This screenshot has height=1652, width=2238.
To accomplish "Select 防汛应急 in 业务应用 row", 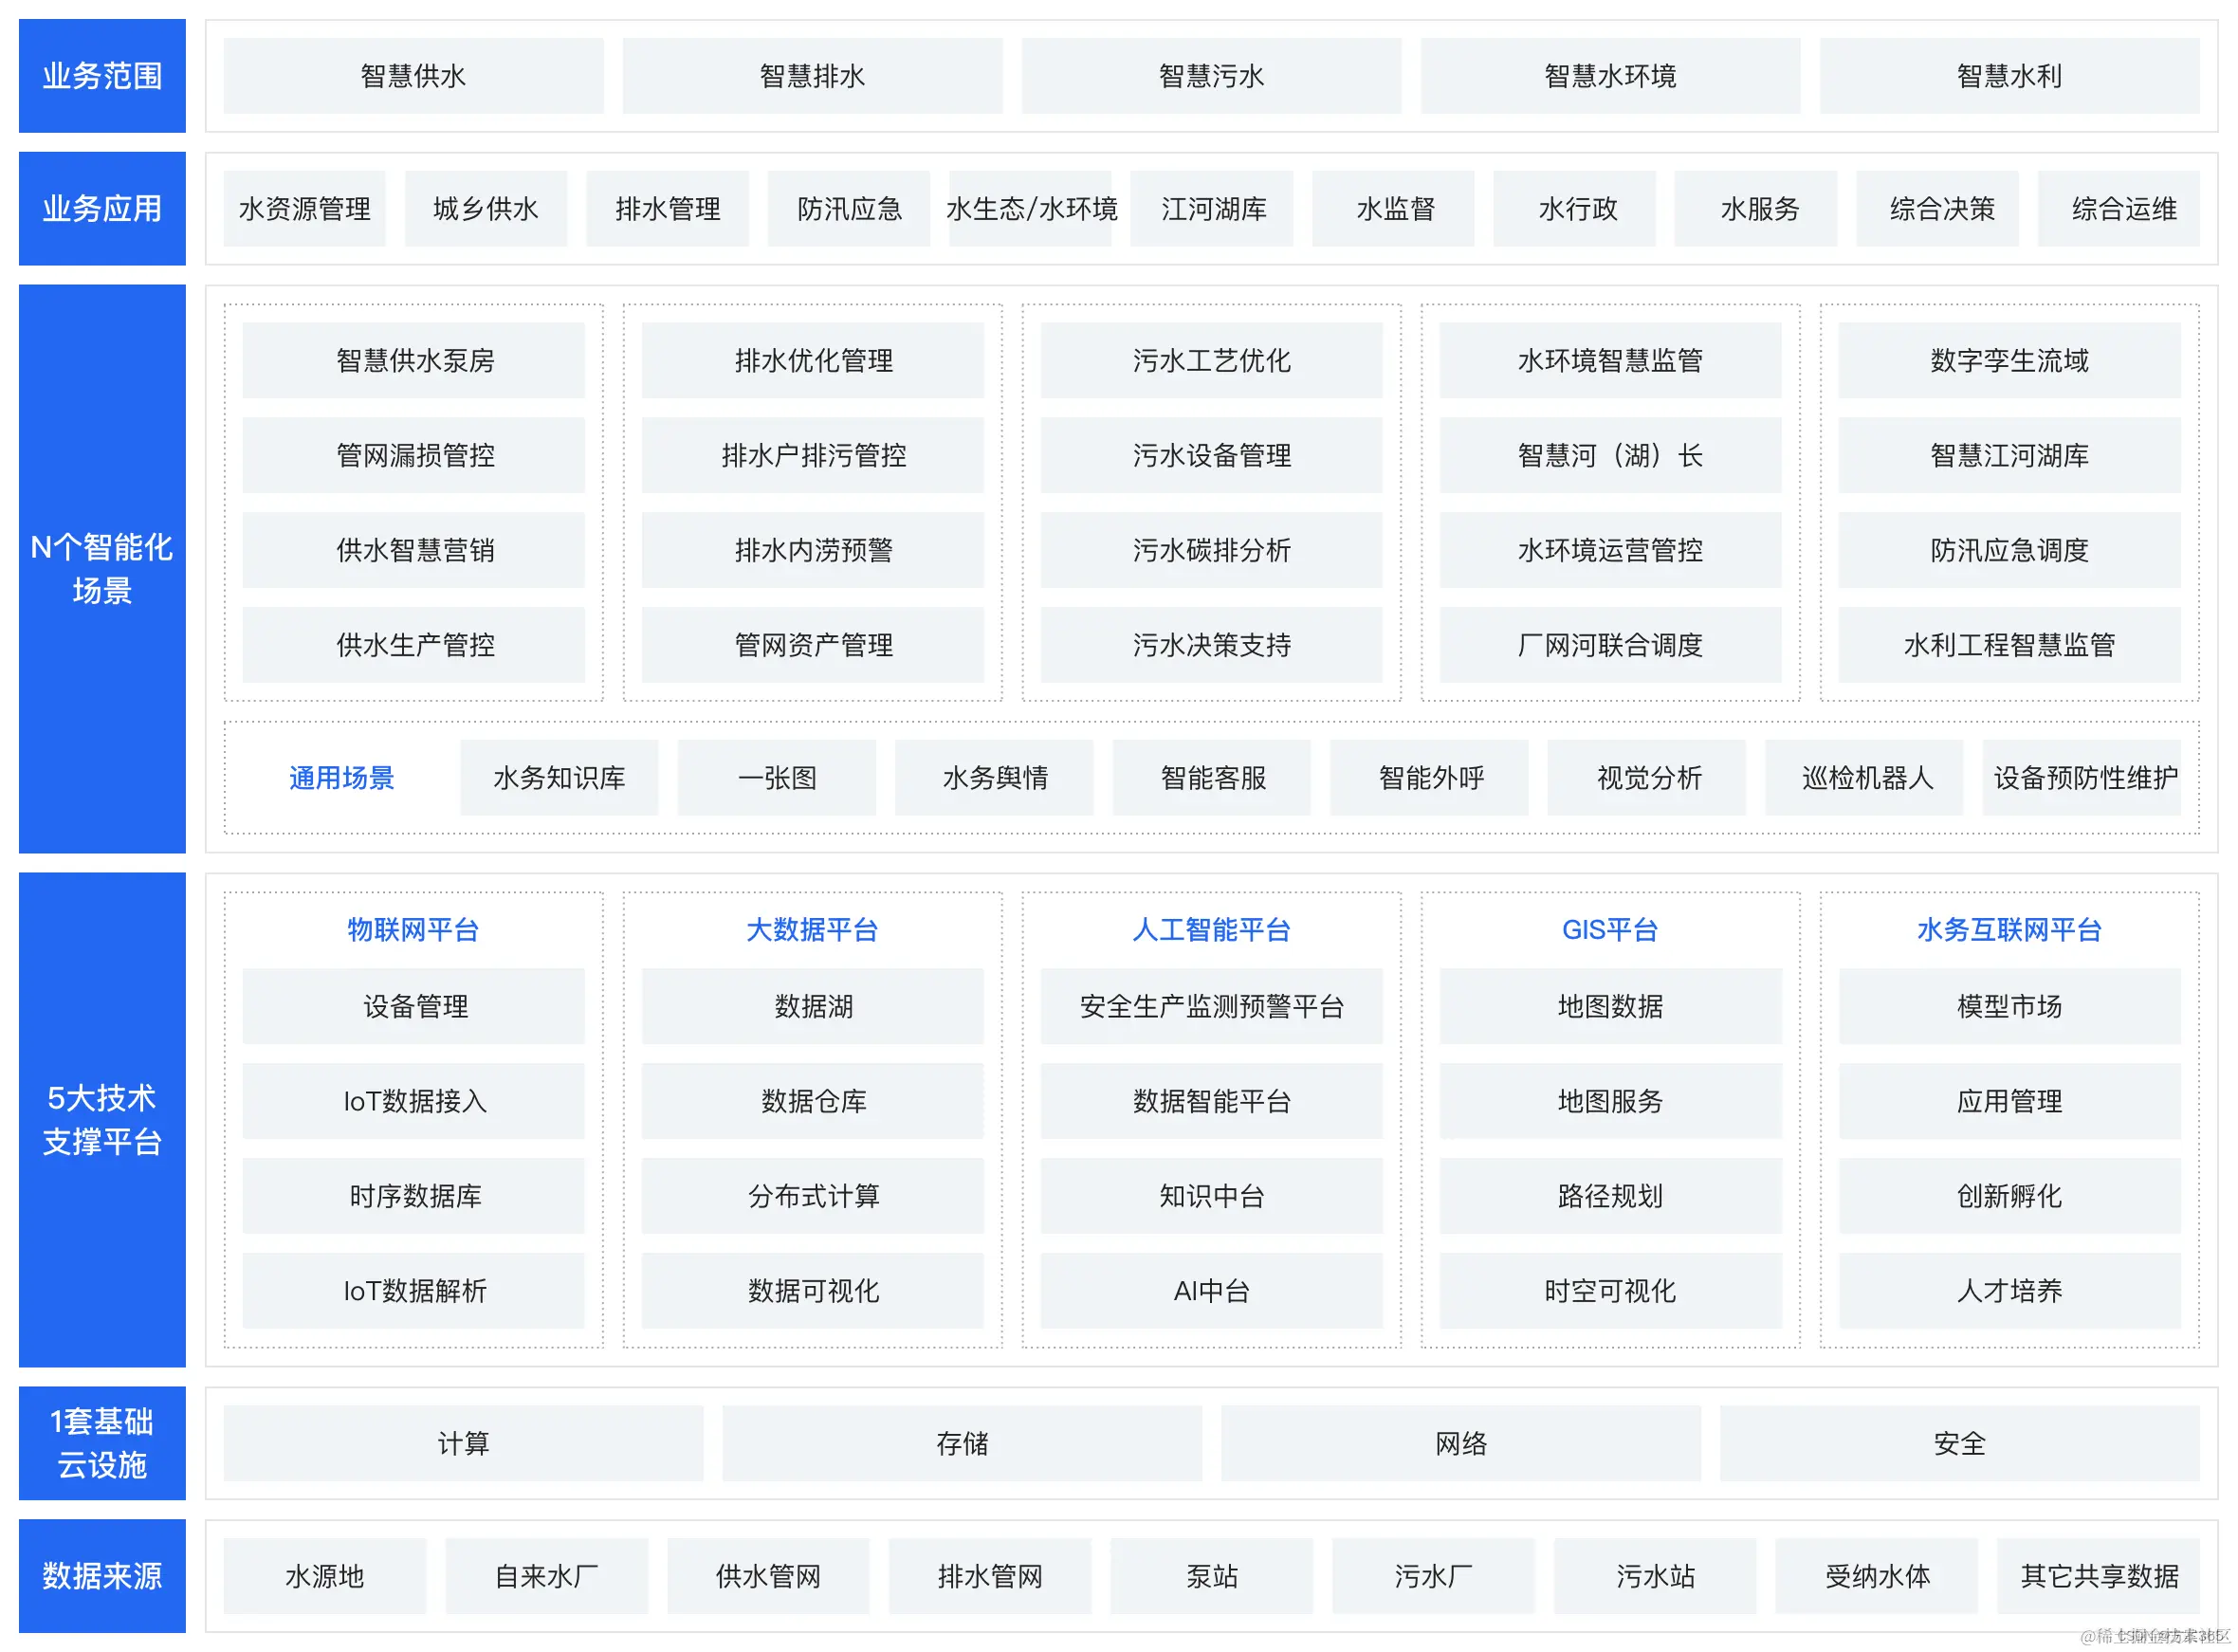I will click(x=848, y=208).
